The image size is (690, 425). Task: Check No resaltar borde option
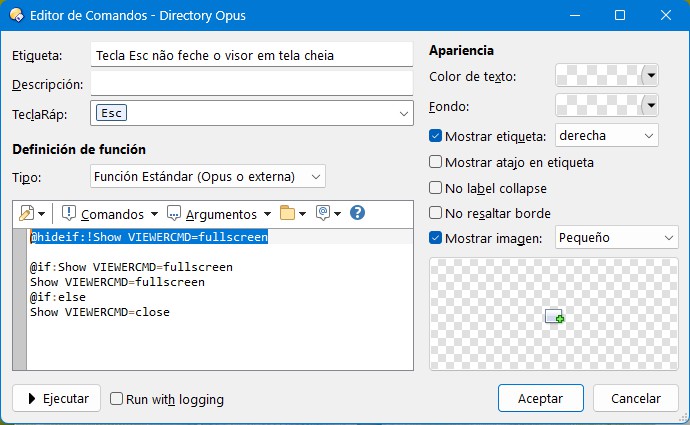coord(435,213)
